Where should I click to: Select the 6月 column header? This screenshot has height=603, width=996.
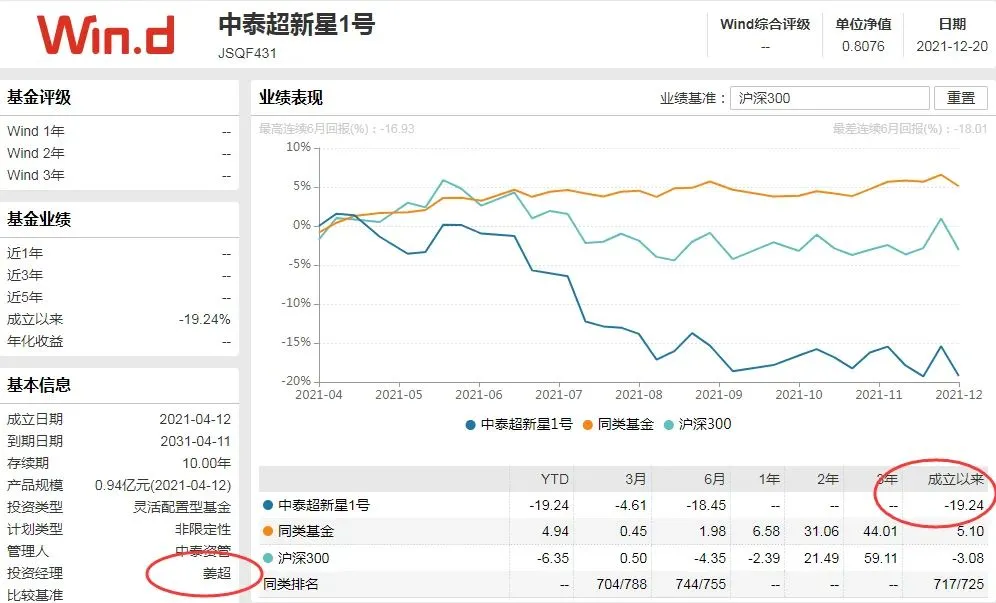[714, 479]
